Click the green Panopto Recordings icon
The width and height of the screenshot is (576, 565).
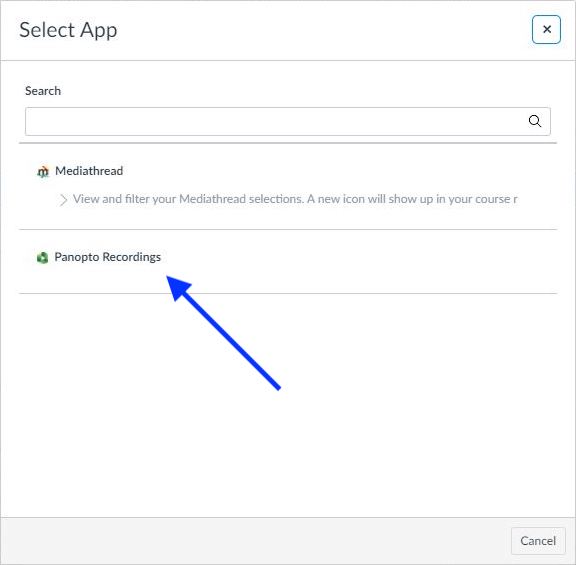pos(43,258)
